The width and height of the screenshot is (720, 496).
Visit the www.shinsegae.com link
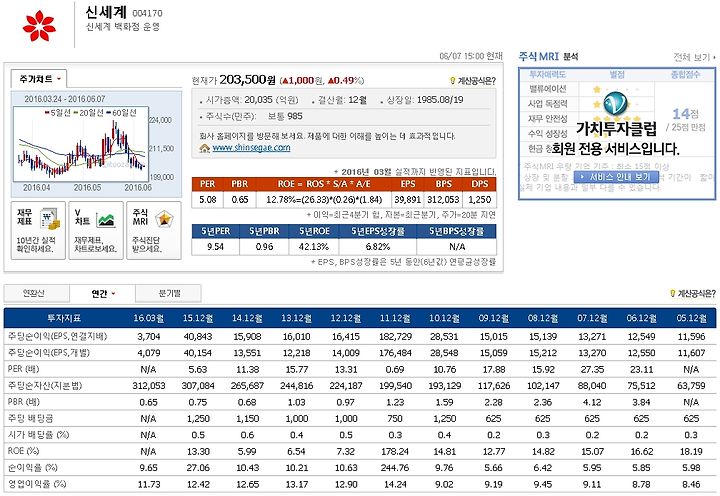click(251, 147)
